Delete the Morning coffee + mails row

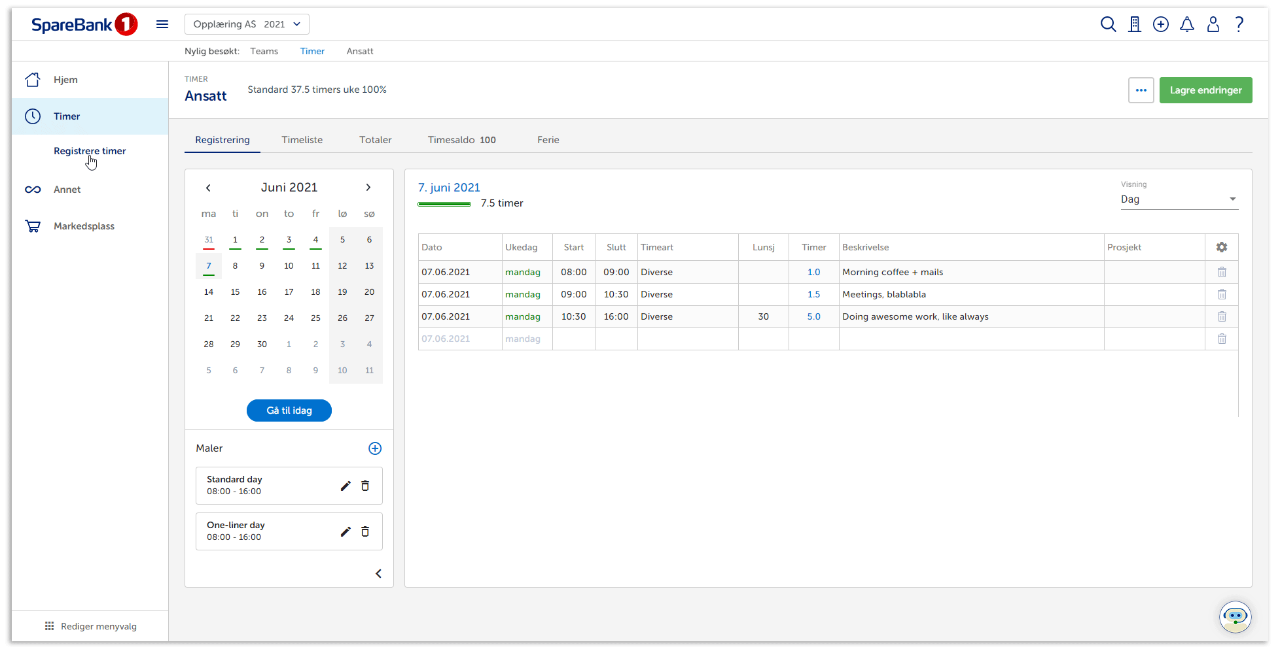[x=1221, y=272]
